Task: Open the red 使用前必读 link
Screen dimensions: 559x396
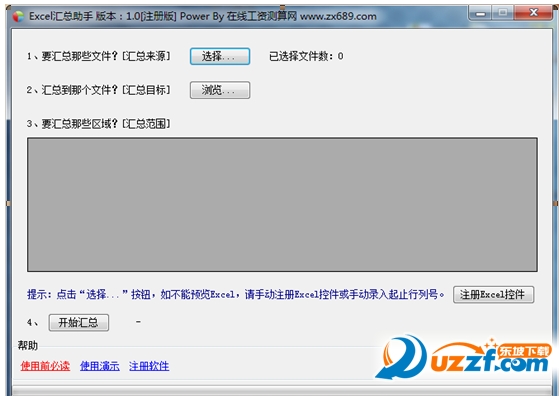Action: click(45, 366)
